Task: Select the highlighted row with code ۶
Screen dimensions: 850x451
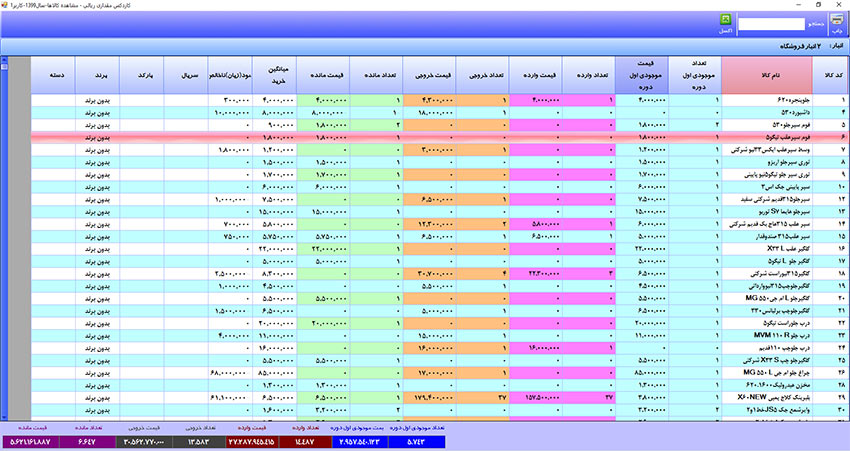Action: [437, 138]
